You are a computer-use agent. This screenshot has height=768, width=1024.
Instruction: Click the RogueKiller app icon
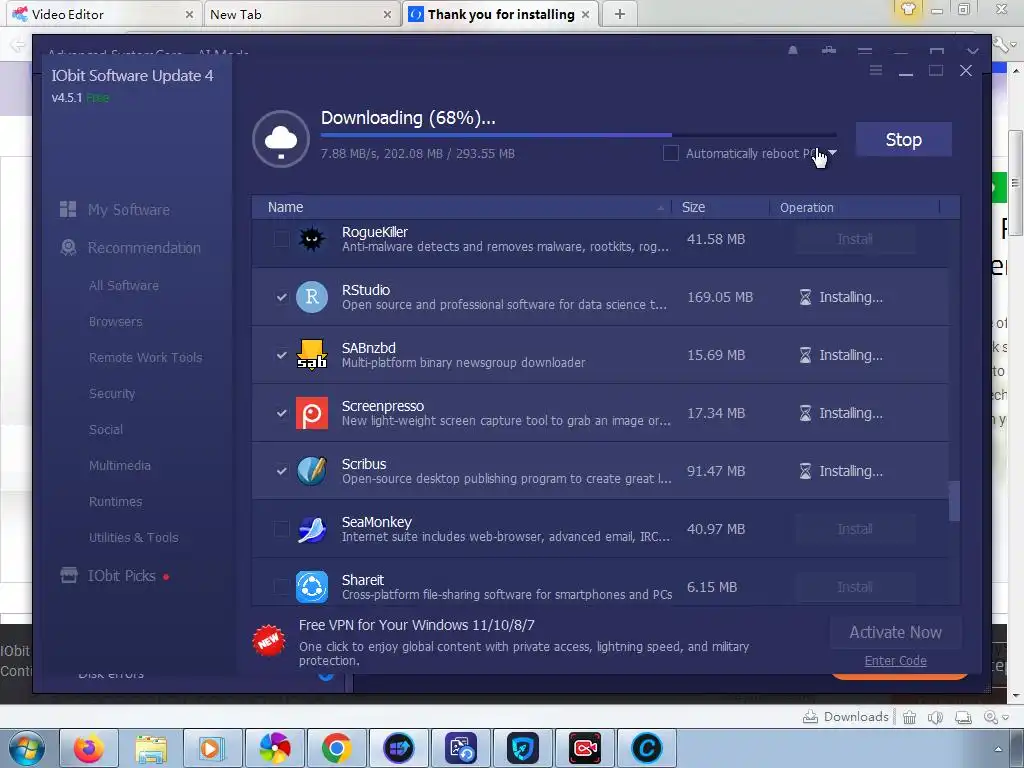click(312, 239)
